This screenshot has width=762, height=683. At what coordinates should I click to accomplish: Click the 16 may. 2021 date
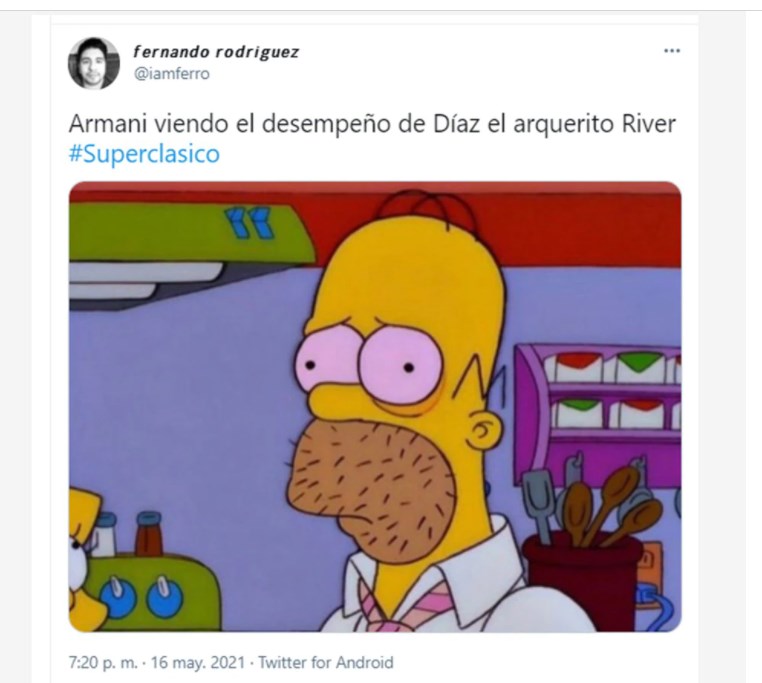click(197, 663)
